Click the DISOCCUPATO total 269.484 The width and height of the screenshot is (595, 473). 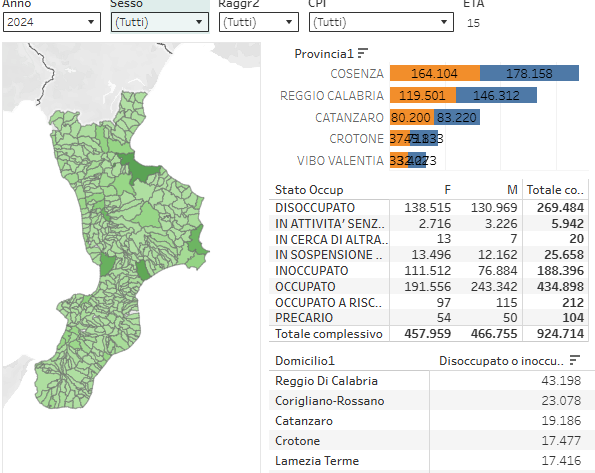(560, 208)
